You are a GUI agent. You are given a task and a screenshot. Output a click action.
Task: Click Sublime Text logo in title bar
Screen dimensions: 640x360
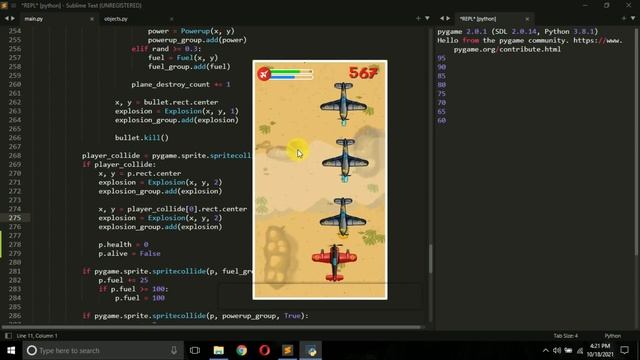coord(4,5)
